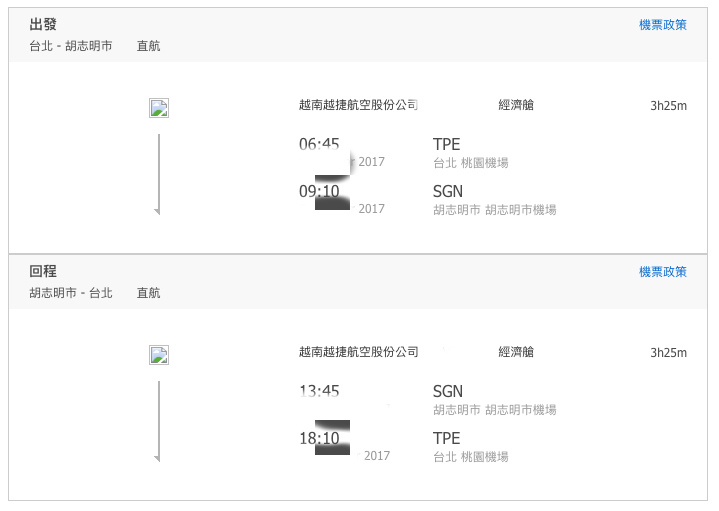
Task: Click the return flight airline logo icon
Action: tap(159, 355)
